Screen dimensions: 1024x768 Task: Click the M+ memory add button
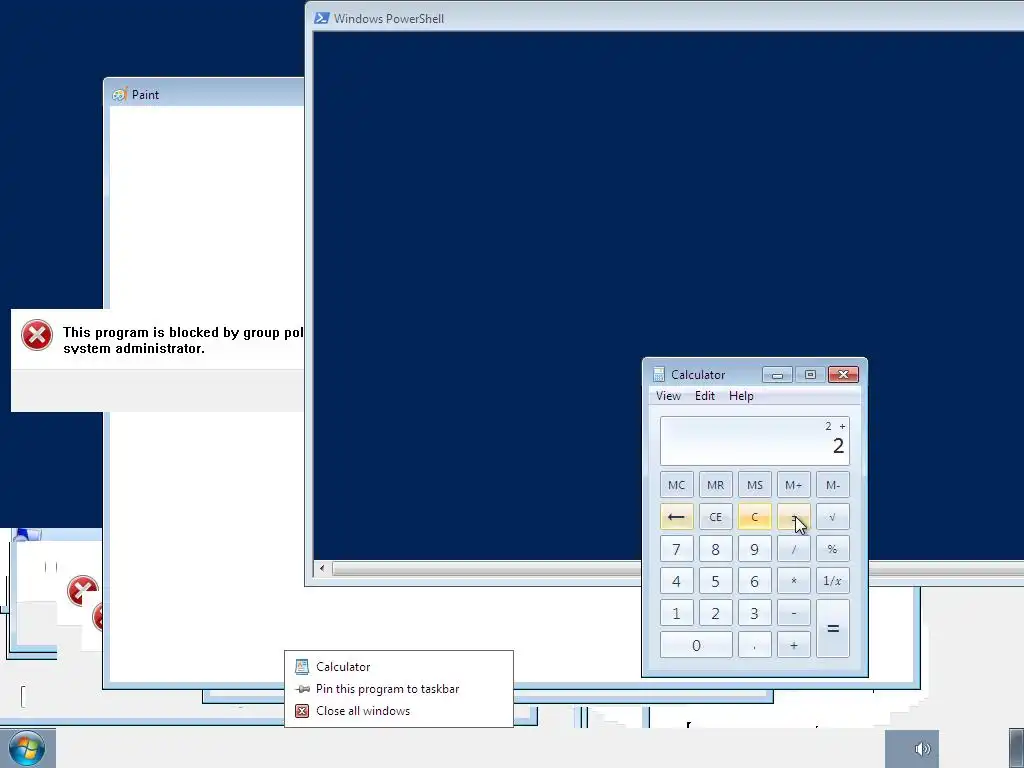pyautogui.click(x=793, y=485)
